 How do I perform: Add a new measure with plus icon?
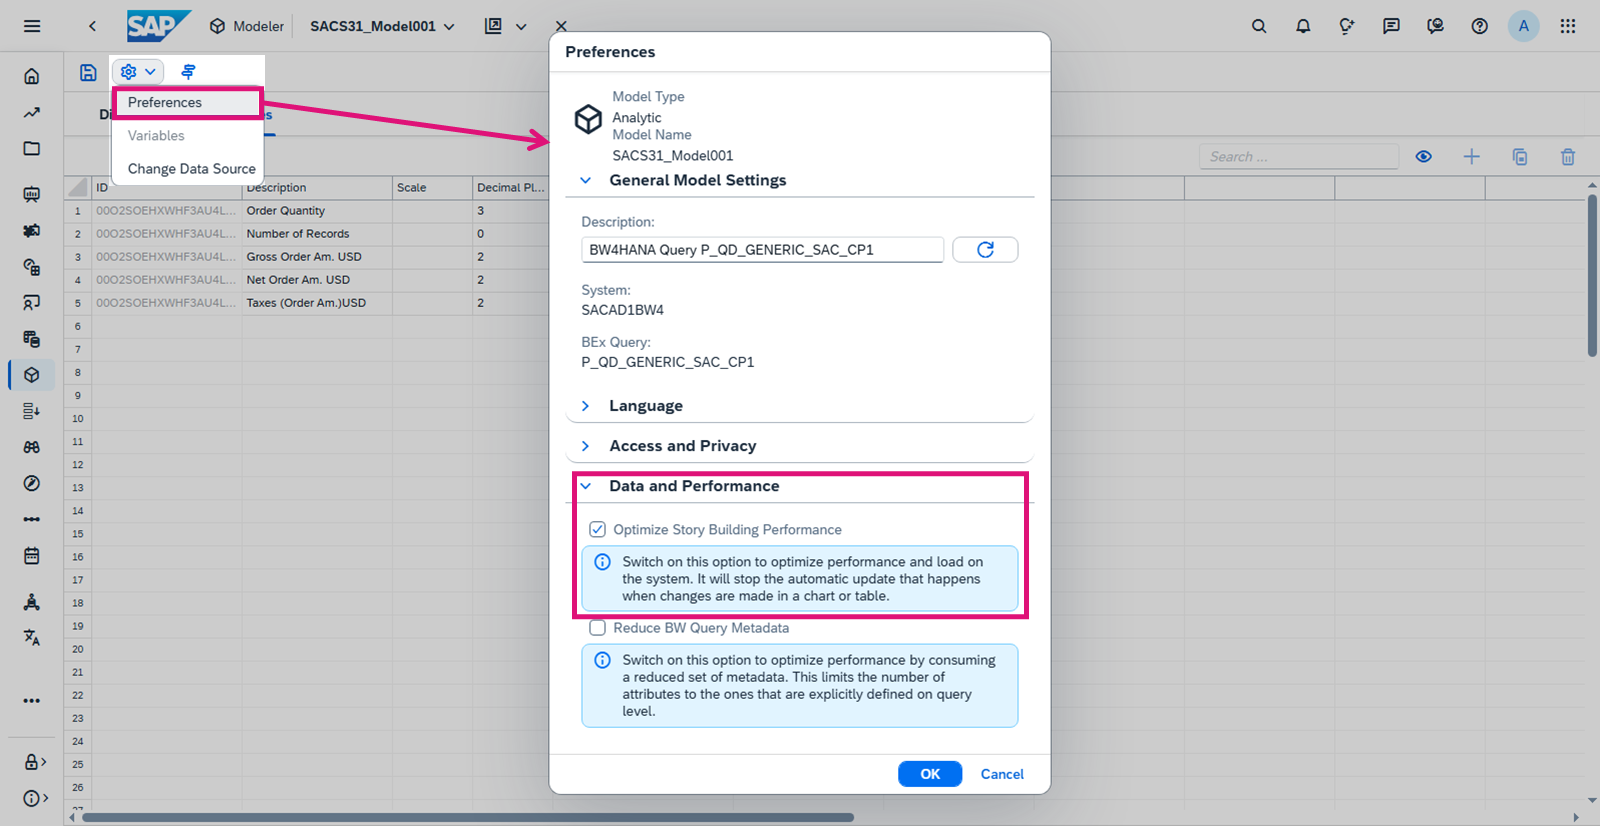click(x=1471, y=156)
